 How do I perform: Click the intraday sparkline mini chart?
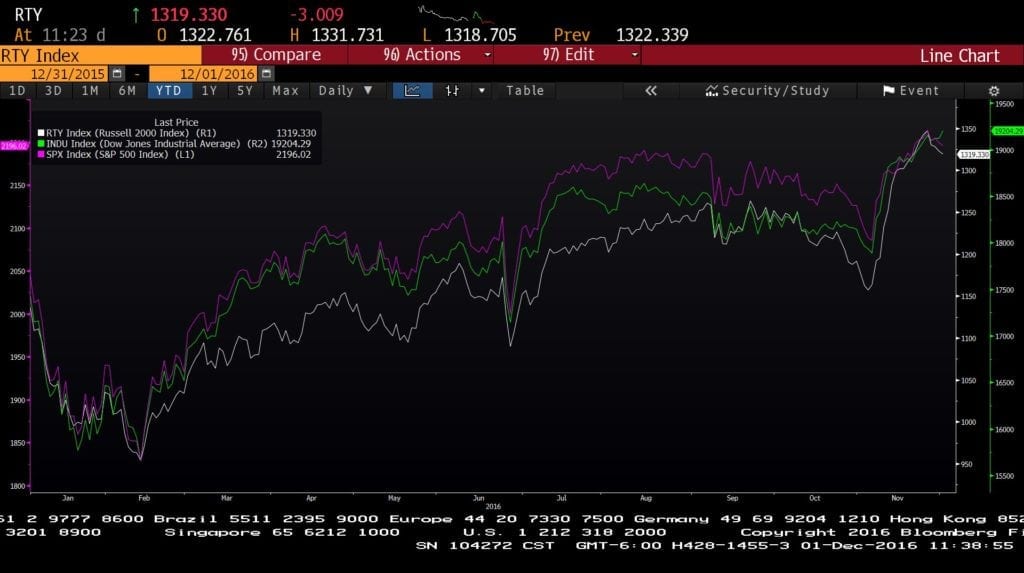coord(455,14)
